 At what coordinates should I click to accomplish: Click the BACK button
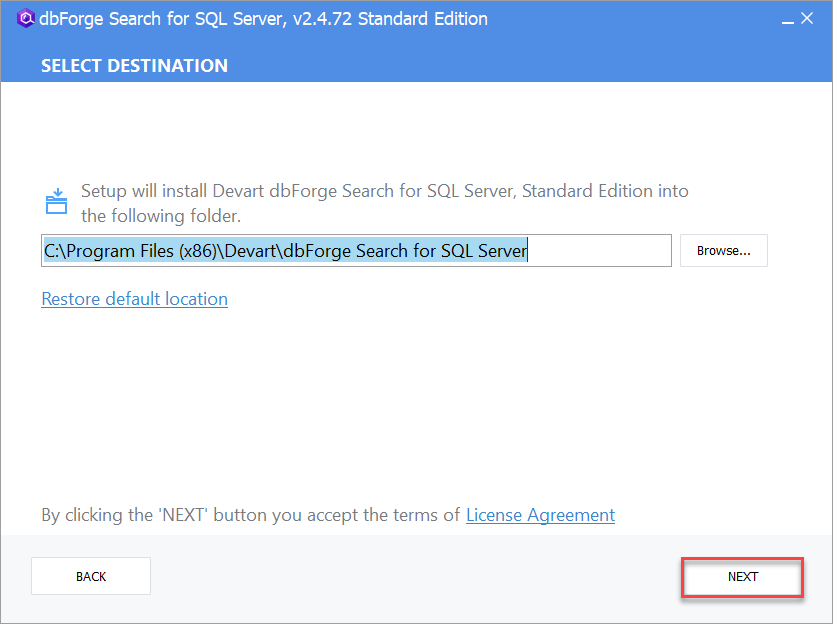coord(91,576)
